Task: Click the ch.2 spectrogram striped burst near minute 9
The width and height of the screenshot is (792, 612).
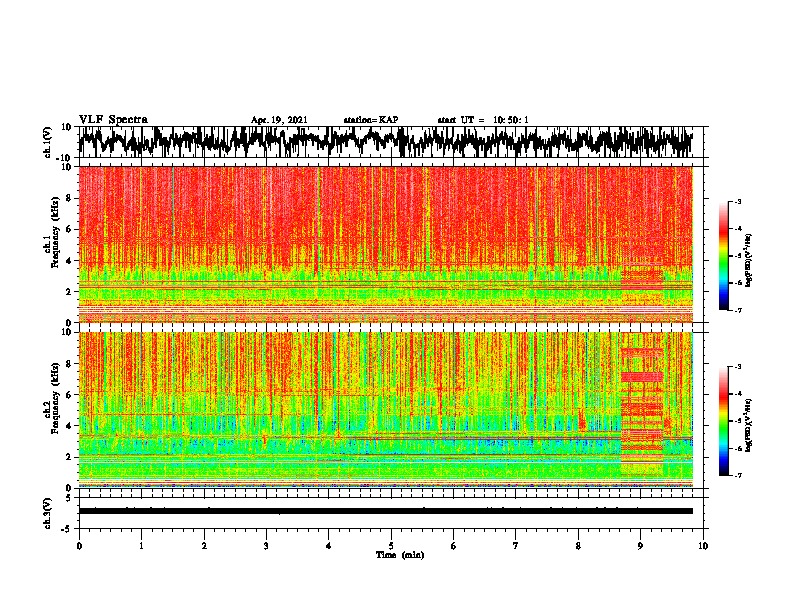Action: [x=641, y=404]
